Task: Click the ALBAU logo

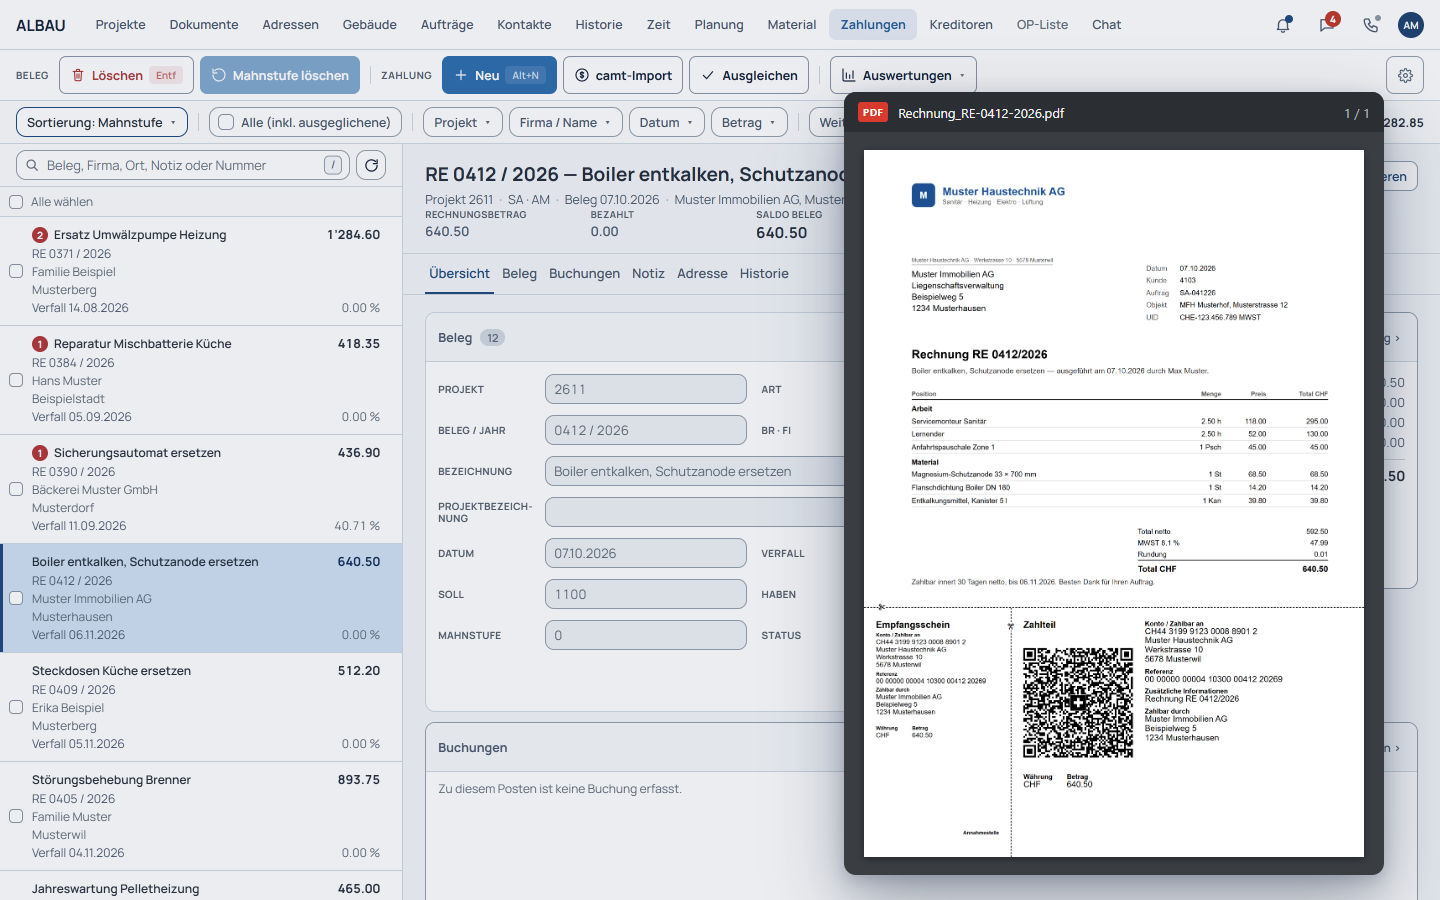Action: (41, 25)
